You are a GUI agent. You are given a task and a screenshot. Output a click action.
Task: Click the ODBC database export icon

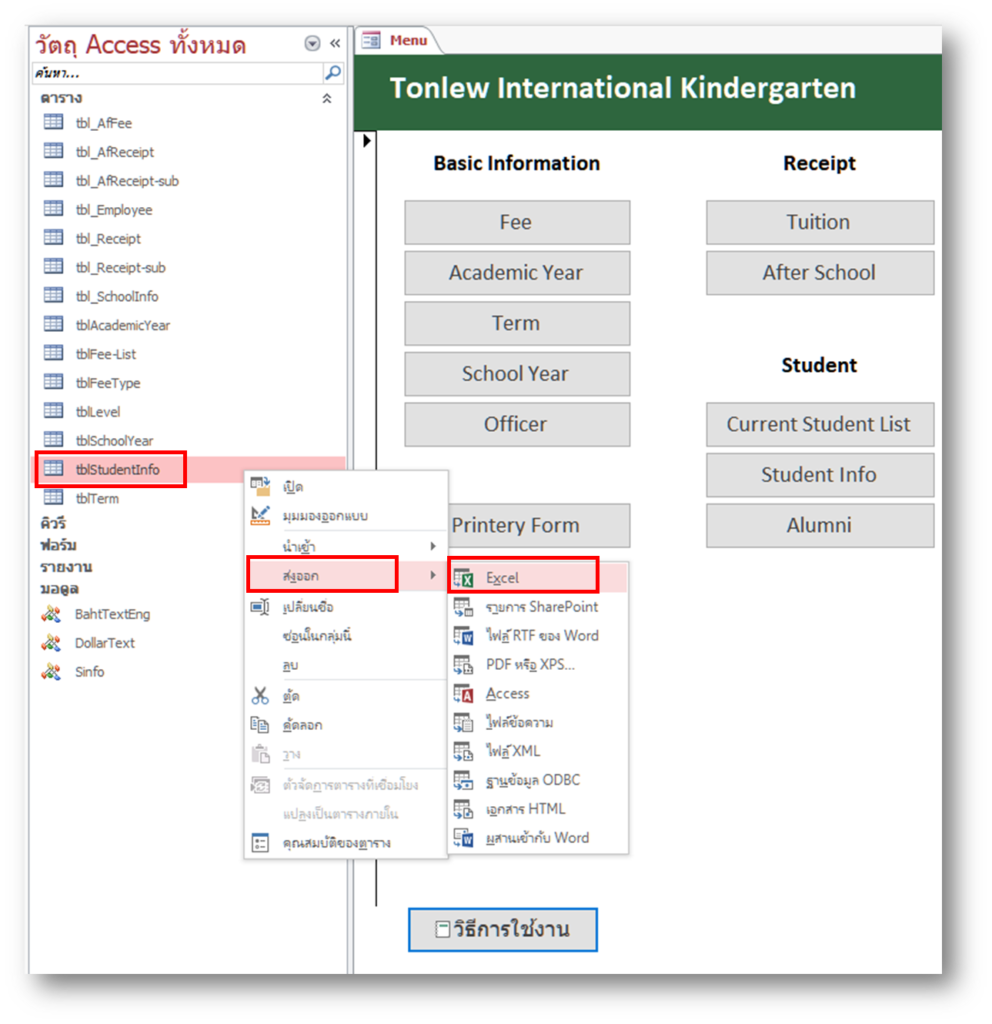coord(463,780)
